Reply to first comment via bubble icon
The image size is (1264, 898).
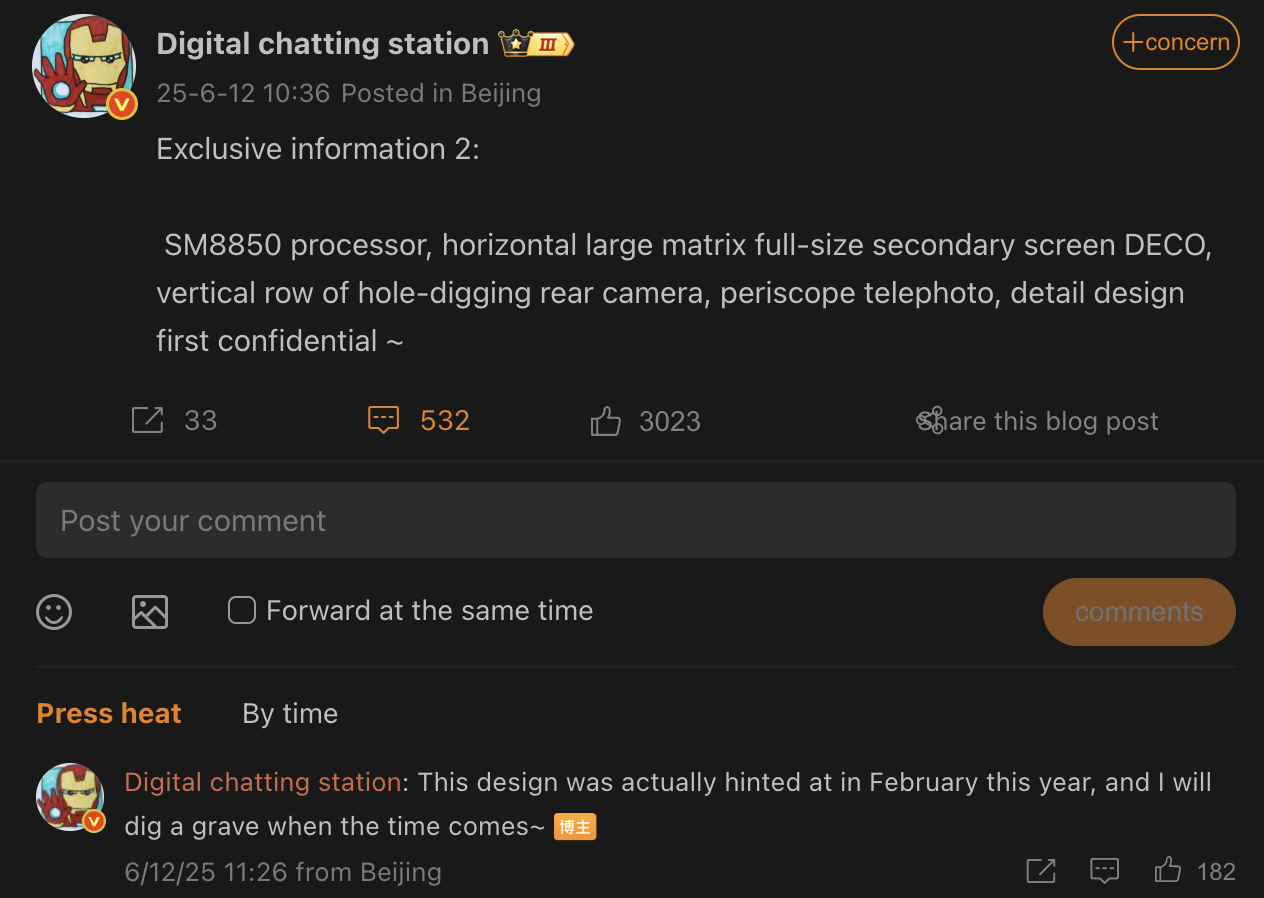1104,871
